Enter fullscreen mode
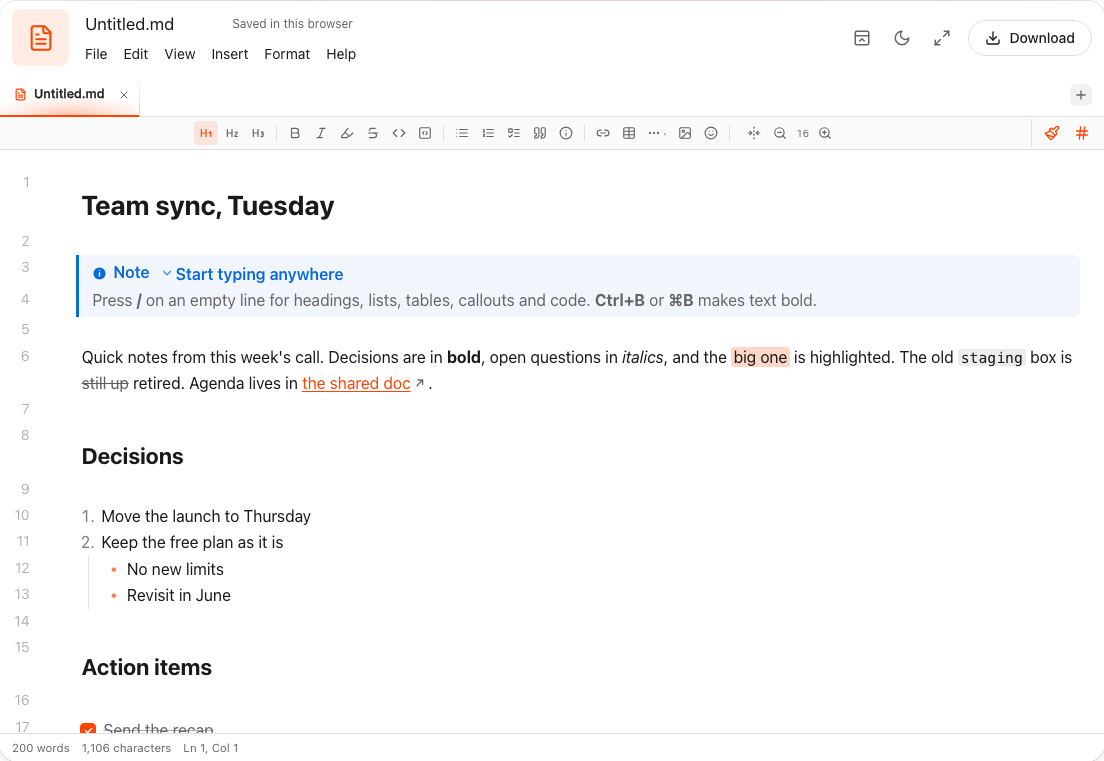This screenshot has width=1104, height=761. click(x=942, y=38)
